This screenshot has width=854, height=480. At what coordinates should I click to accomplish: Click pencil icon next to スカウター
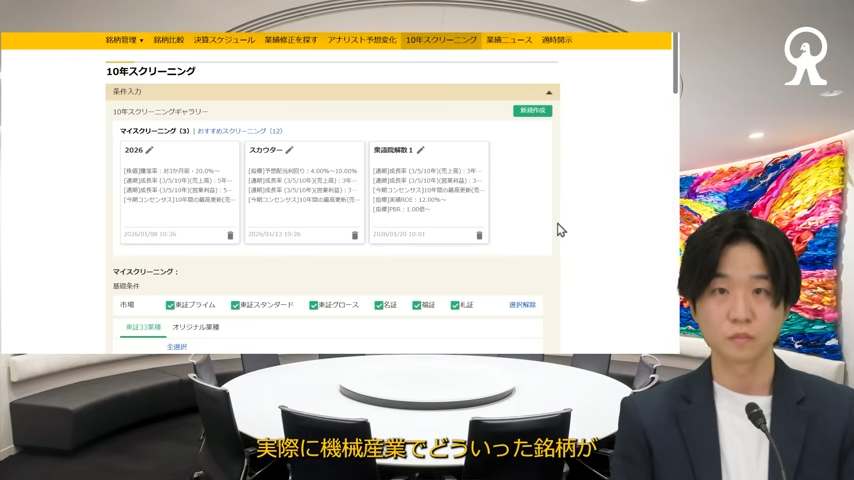point(289,150)
